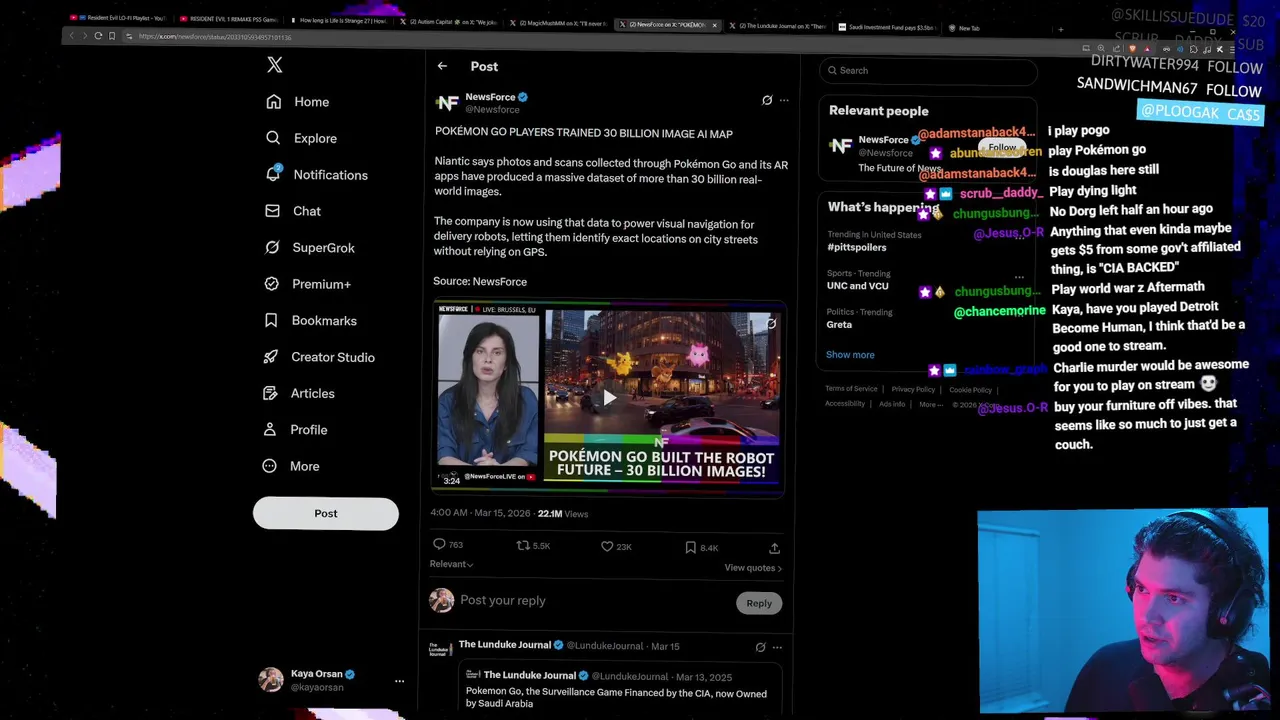Switch to MagicMushMM on X tab
This screenshot has width=1280, height=720.
556,23
